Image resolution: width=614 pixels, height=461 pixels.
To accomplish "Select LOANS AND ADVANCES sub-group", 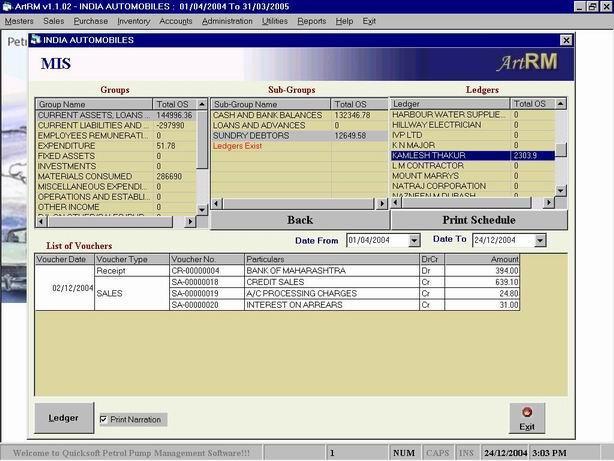I will (300, 125).
